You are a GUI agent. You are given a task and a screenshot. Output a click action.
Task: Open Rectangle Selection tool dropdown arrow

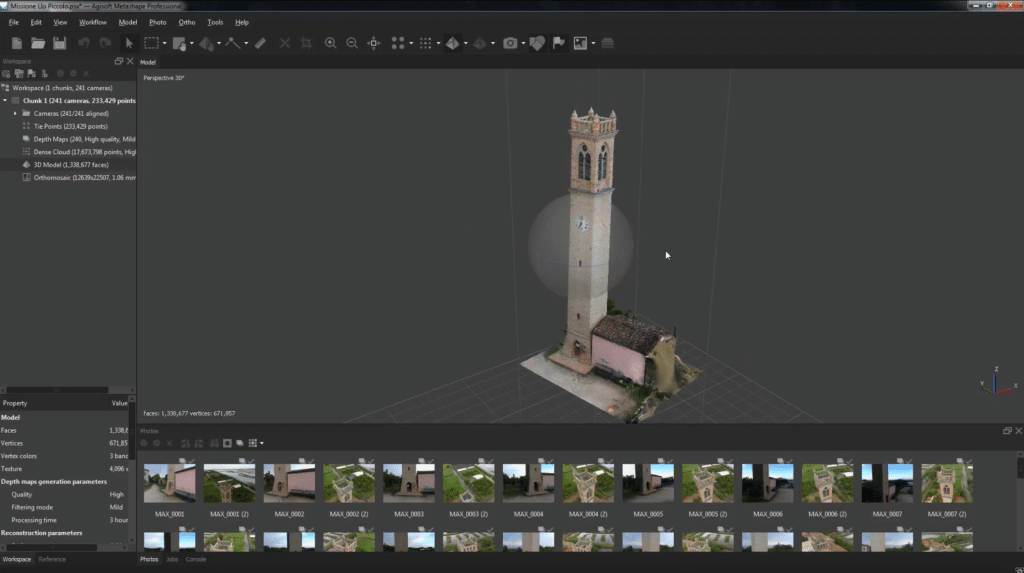tap(165, 44)
